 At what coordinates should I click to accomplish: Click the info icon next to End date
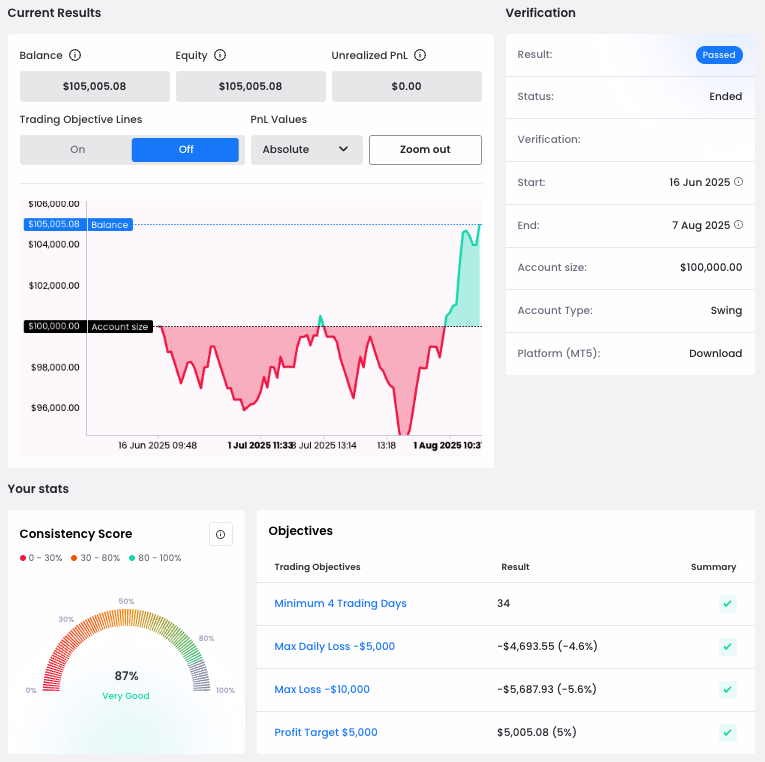(739, 225)
